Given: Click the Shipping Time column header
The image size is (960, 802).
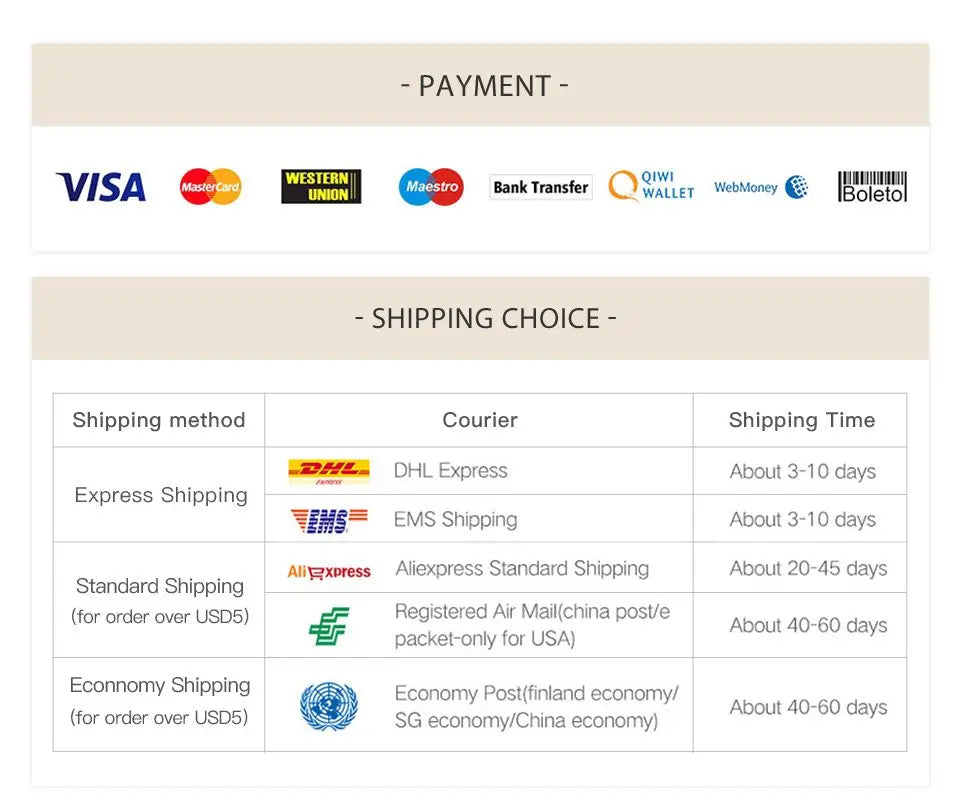Looking at the screenshot, I should [x=801, y=420].
